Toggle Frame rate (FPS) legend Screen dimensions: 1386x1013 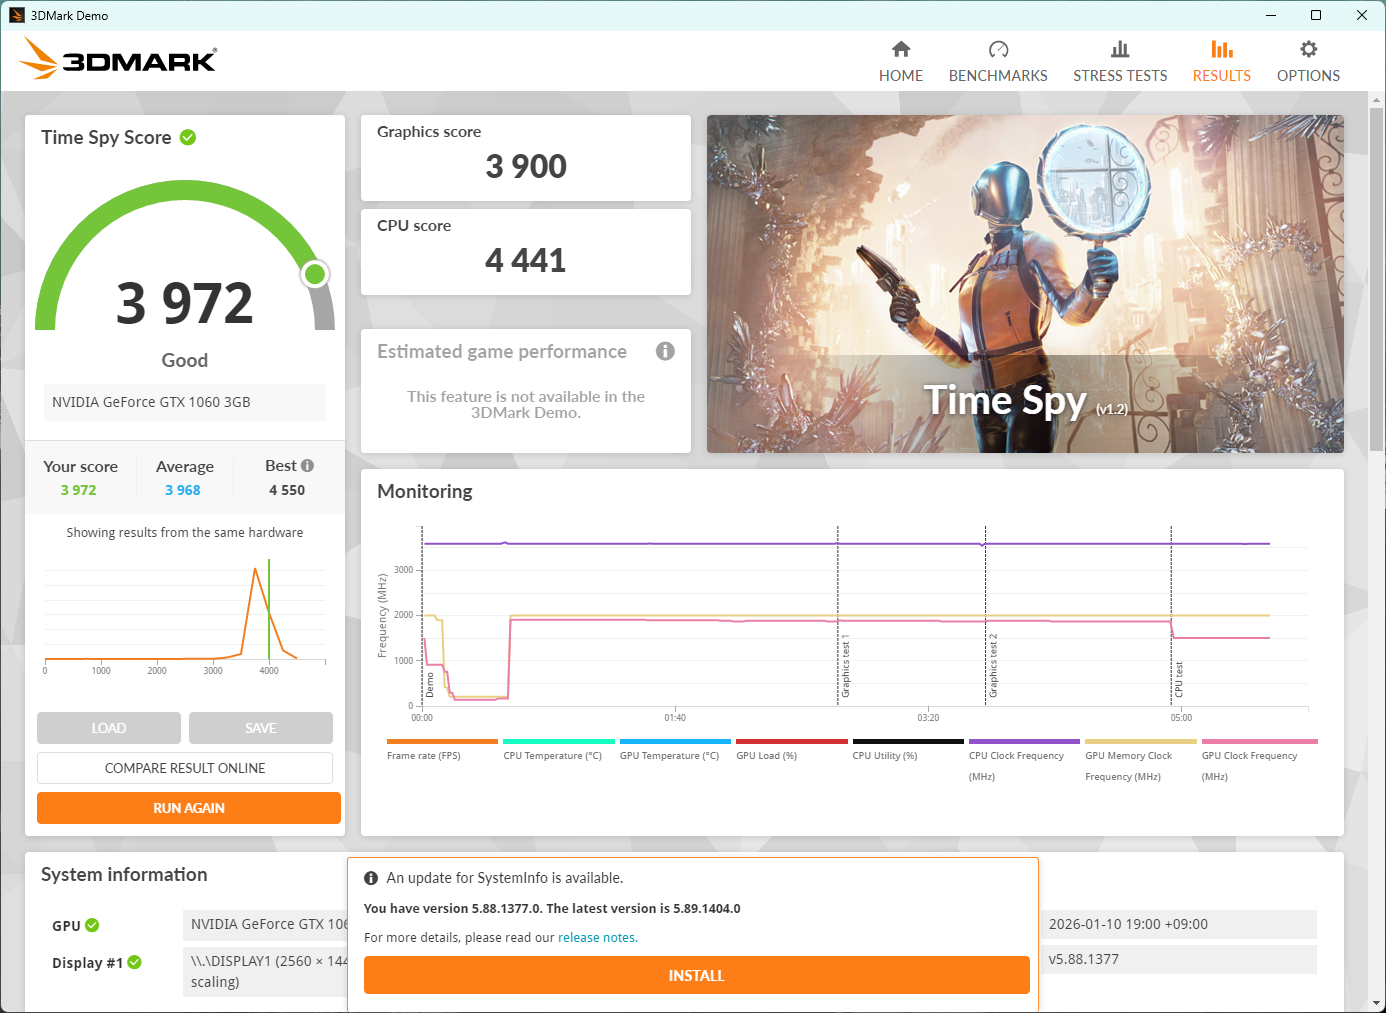click(441, 752)
